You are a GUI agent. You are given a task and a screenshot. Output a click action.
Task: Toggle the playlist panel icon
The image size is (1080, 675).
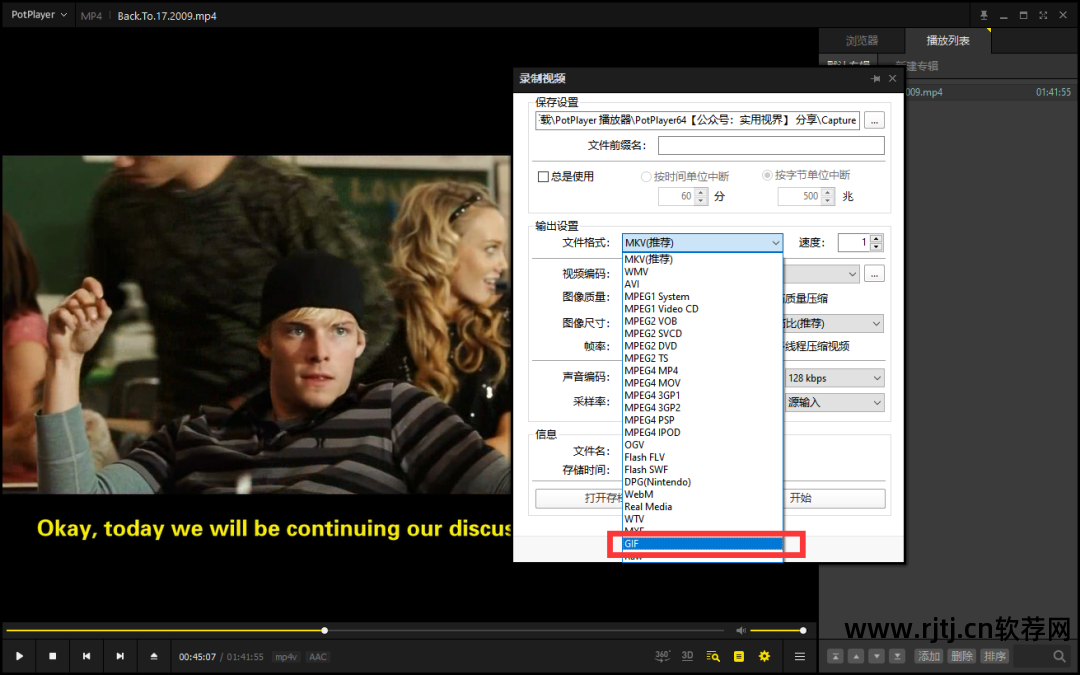click(x=738, y=656)
